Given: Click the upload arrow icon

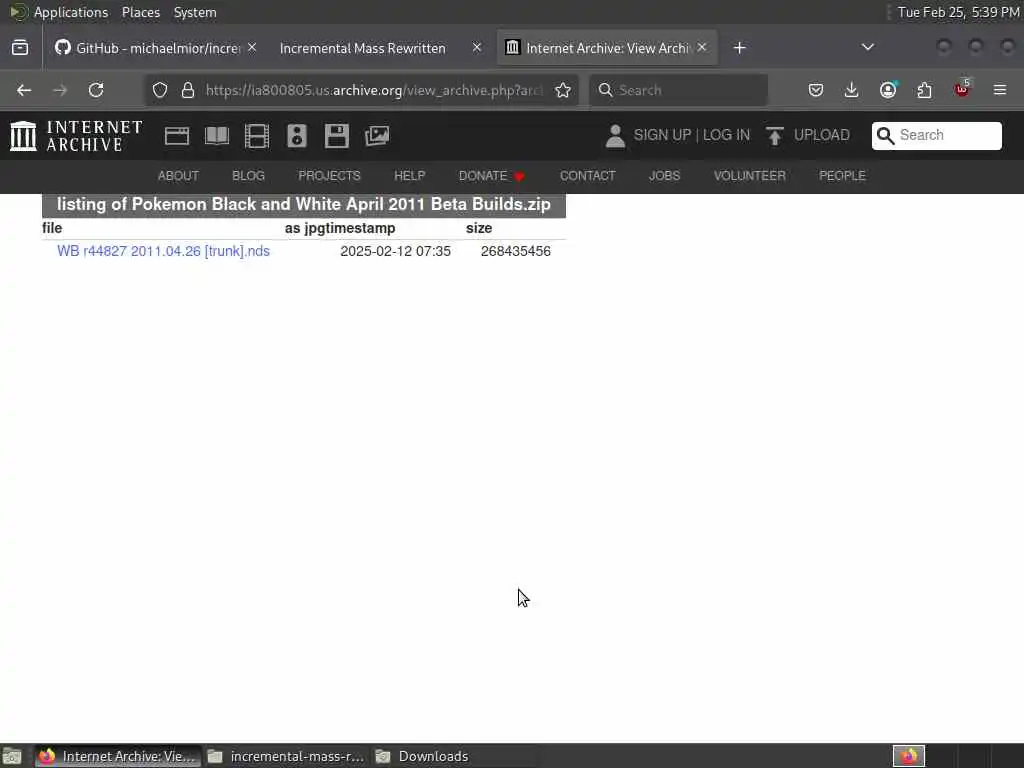Looking at the screenshot, I should coord(775,136).
